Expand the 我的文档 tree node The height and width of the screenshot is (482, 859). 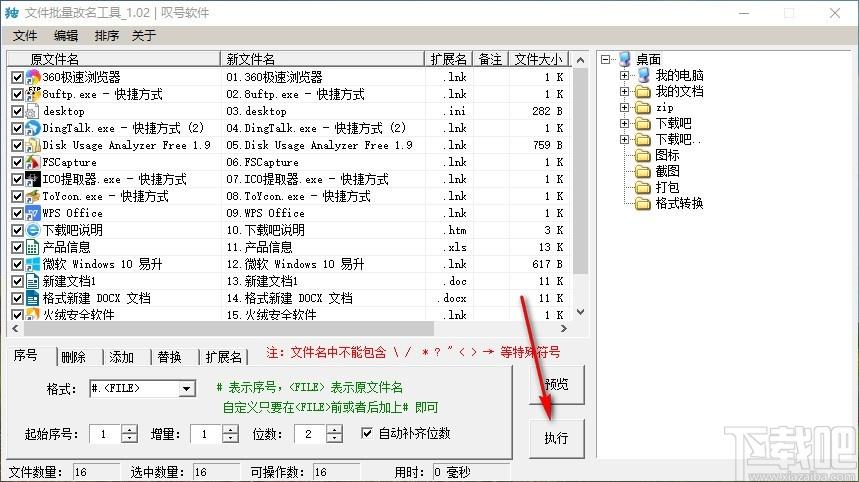(x=625, y=91)
